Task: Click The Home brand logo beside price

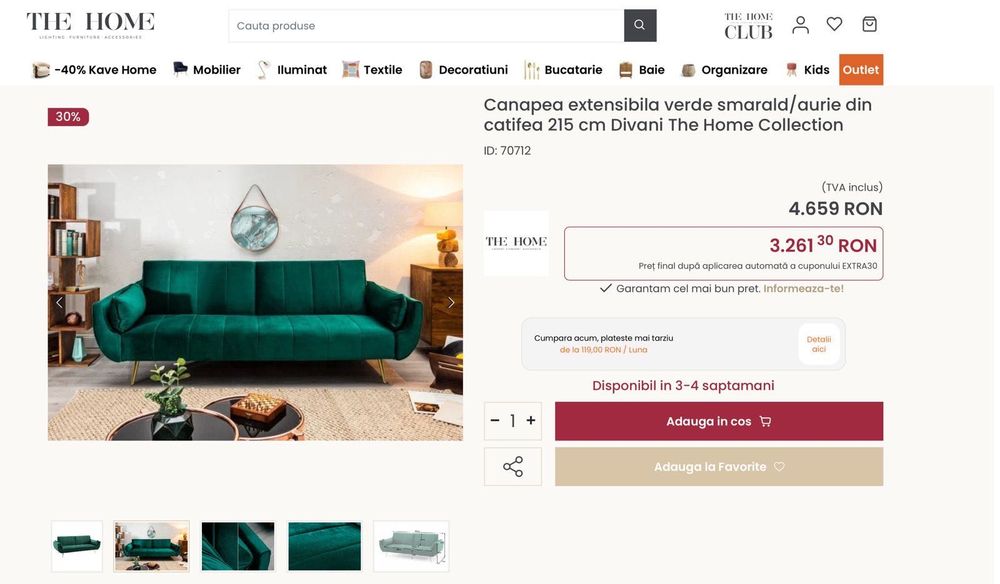Action: [x=516, y=243]
